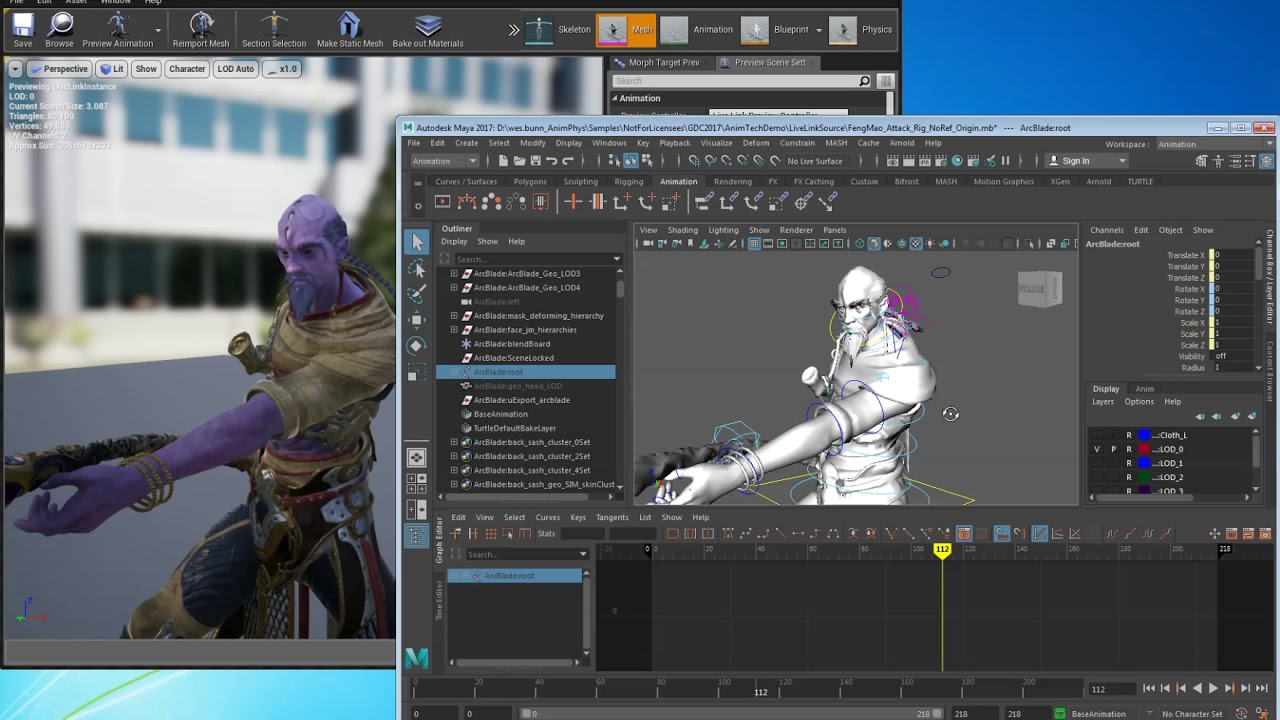Open the Preview Animation dropdown arrow
Viewport: 1280px width, 720px height.
(158, 31)
